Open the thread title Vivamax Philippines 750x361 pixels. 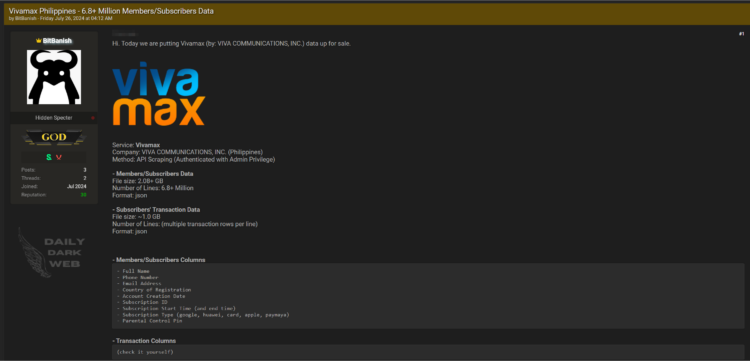[x=111, y=11]
